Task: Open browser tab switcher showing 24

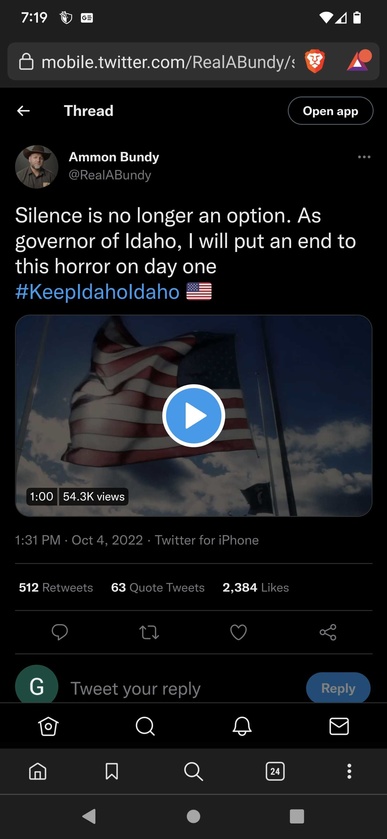Action: pos(275,771)
